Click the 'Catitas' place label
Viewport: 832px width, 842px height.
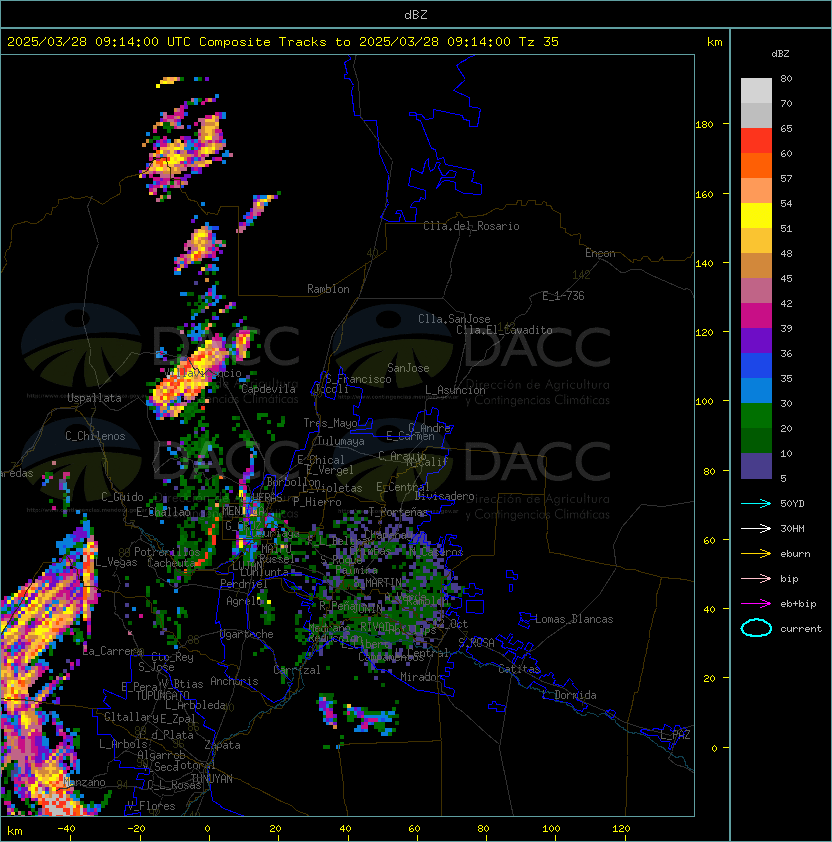[x=519, y=669]
